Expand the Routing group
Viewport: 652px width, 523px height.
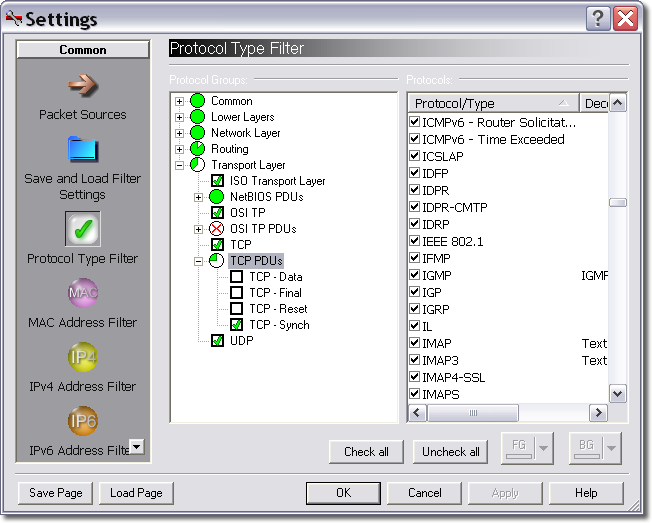click(x=179, y=149)
